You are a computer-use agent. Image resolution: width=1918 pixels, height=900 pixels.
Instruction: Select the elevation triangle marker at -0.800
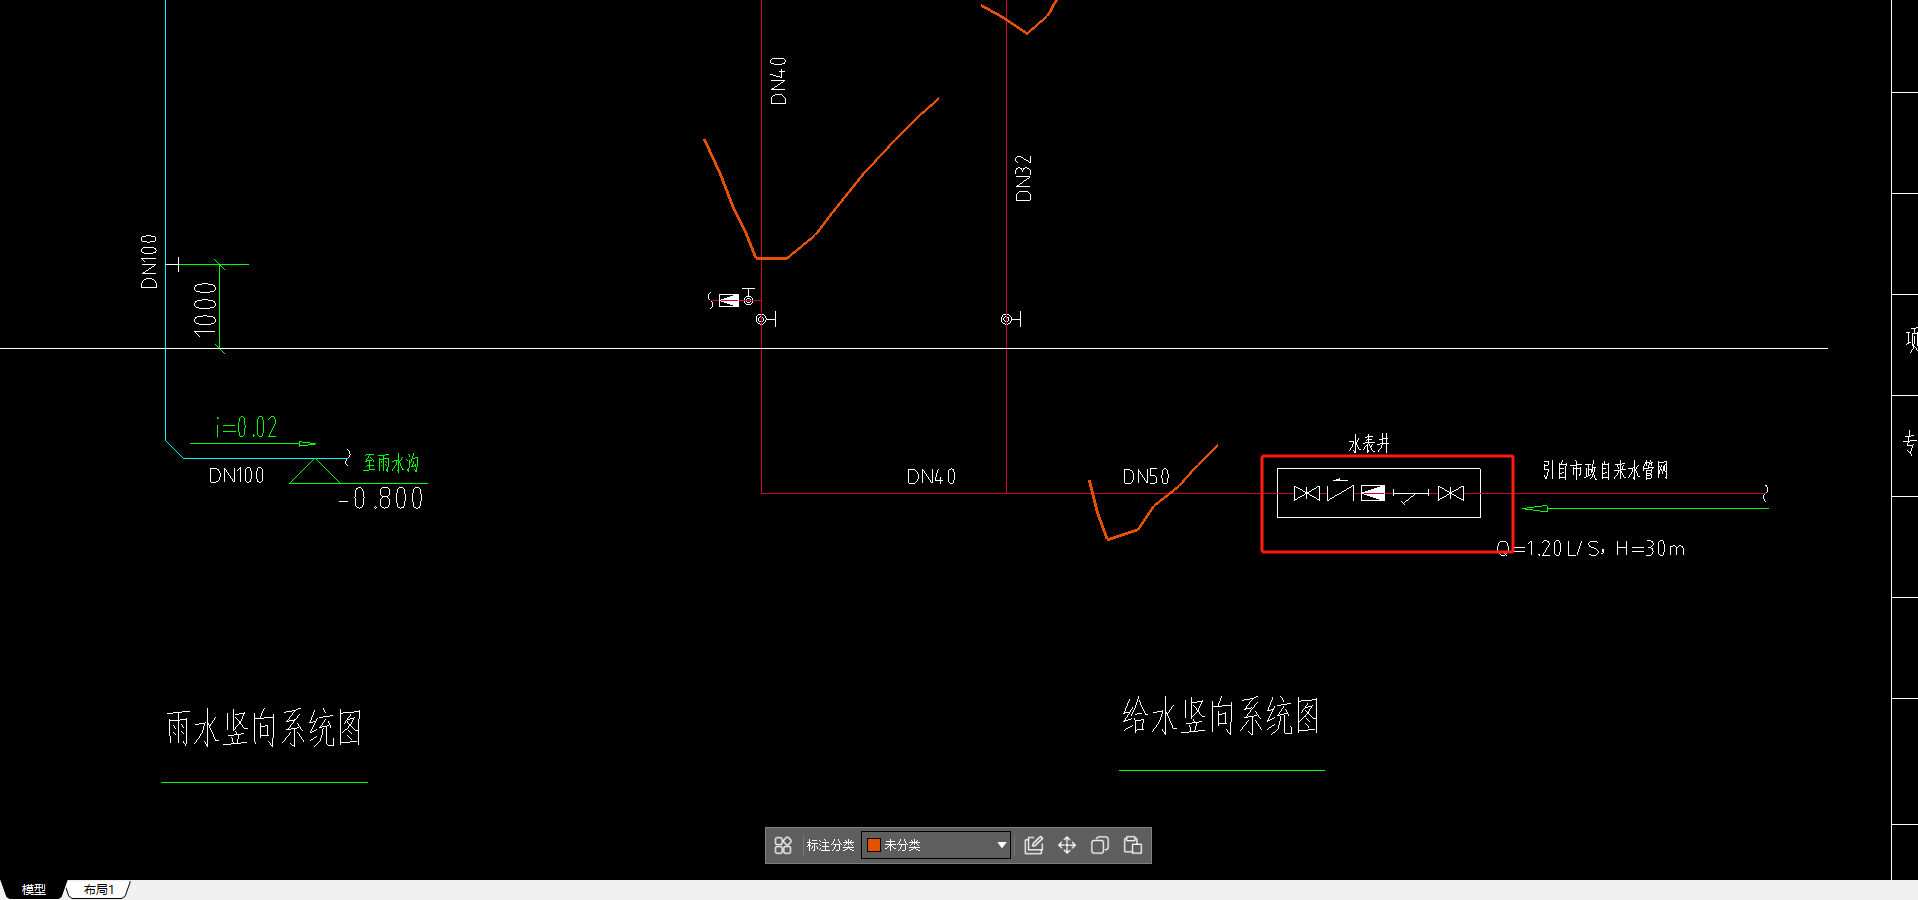(315, 471)
